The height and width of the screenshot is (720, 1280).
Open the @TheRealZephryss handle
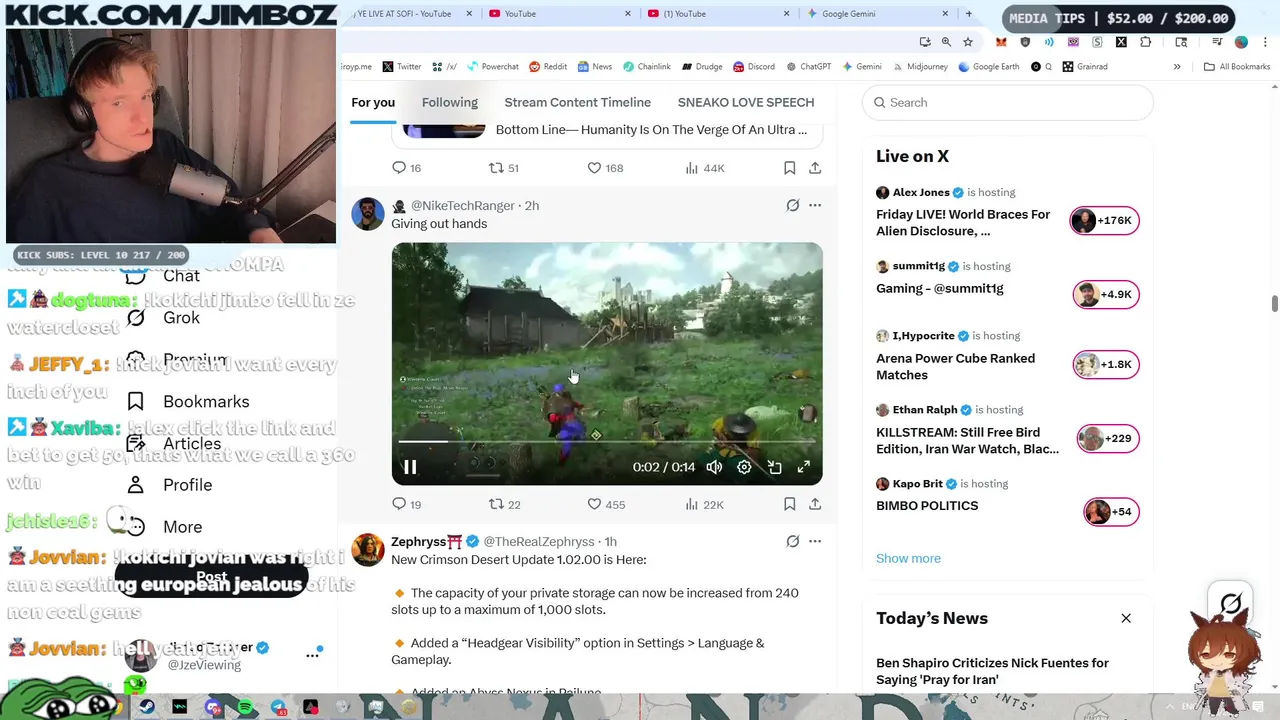[539, 541]
